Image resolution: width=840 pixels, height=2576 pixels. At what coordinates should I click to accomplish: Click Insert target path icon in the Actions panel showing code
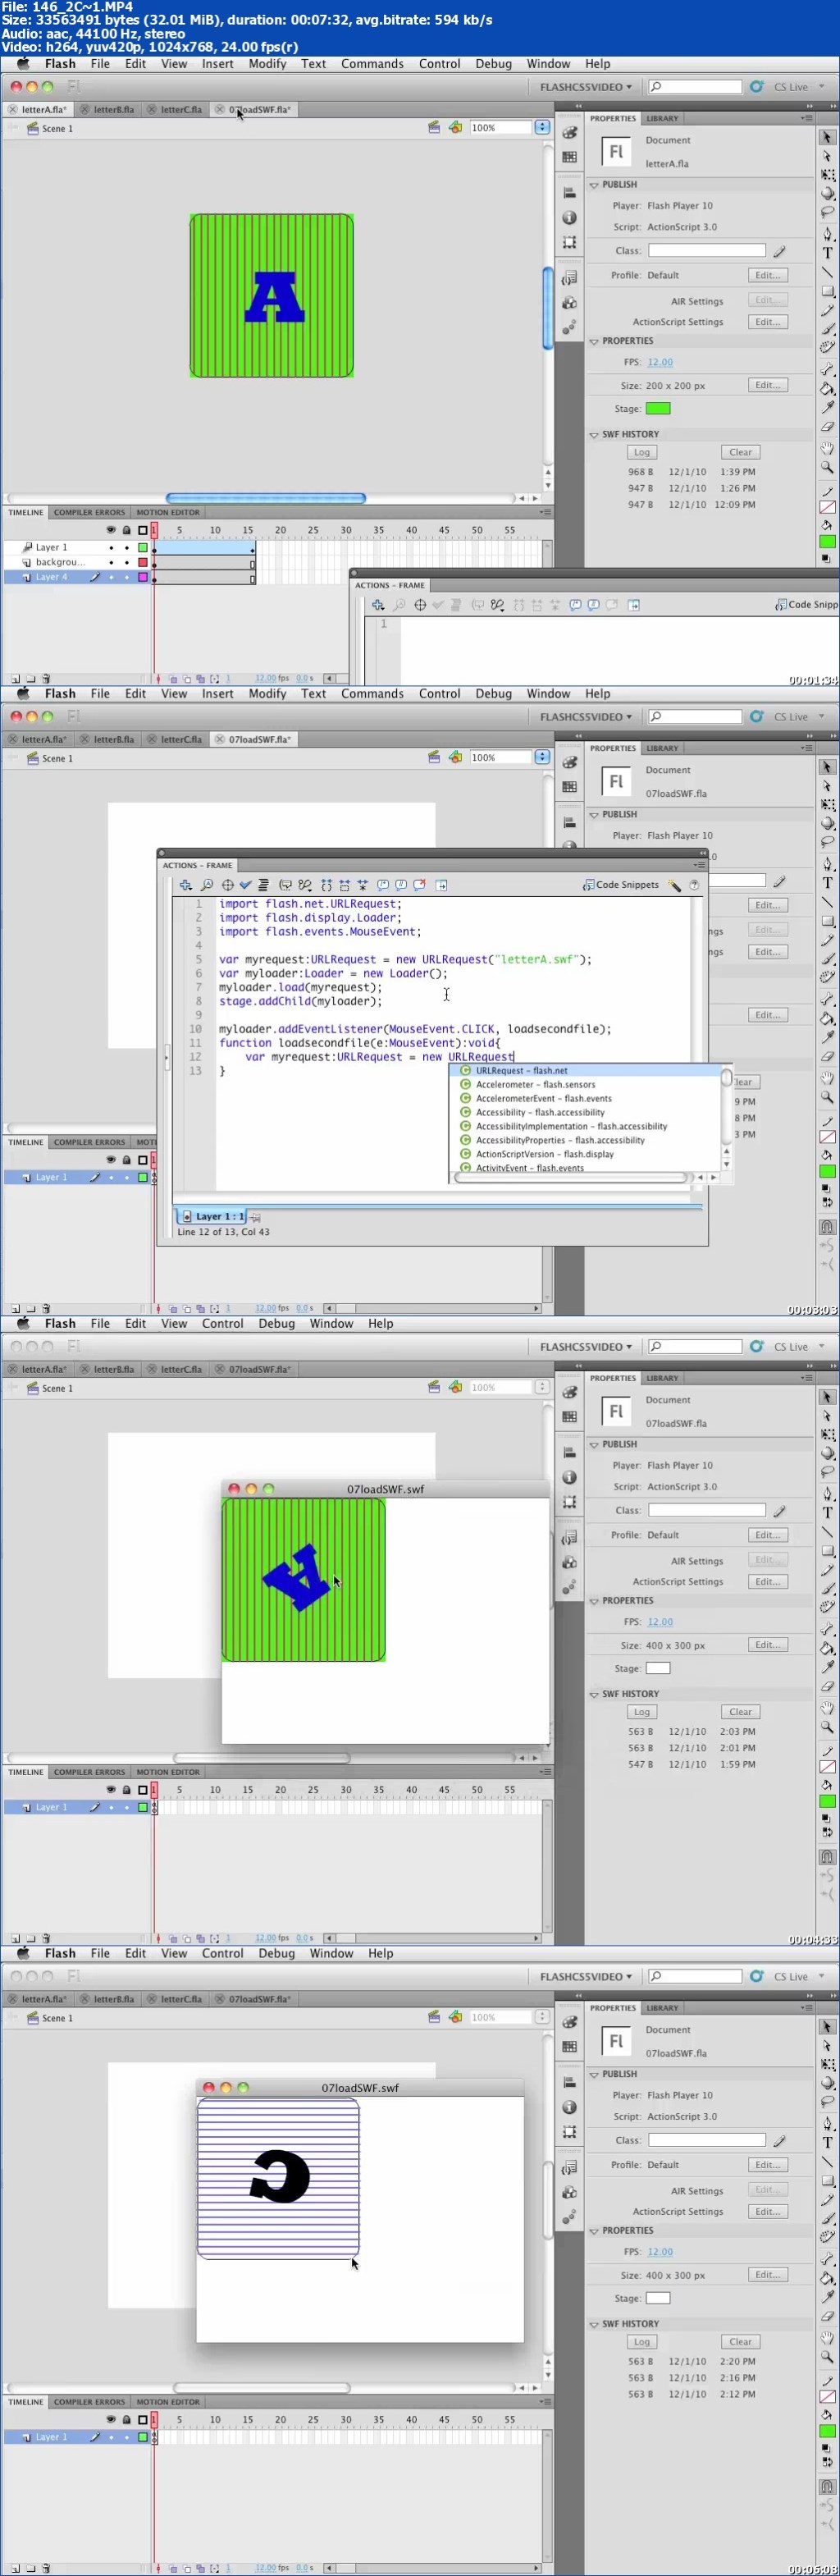coord(228,885)
